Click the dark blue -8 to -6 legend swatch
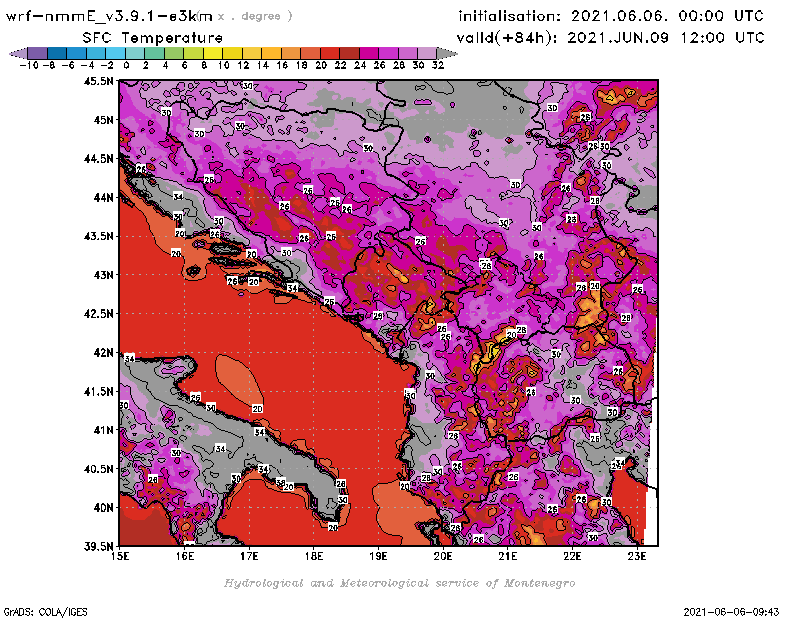This screenshot has height=618, width=800. point(57,53)
